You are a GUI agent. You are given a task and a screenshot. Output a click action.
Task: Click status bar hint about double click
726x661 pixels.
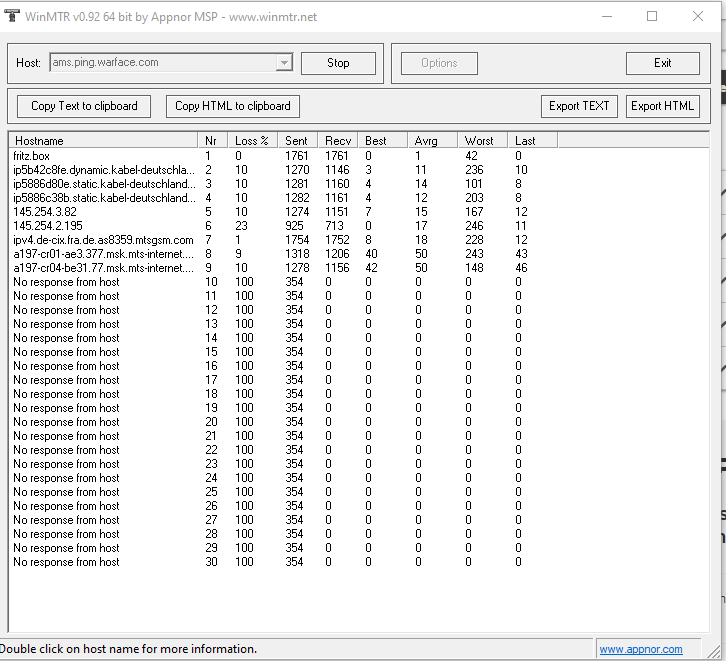pos(128,649)
